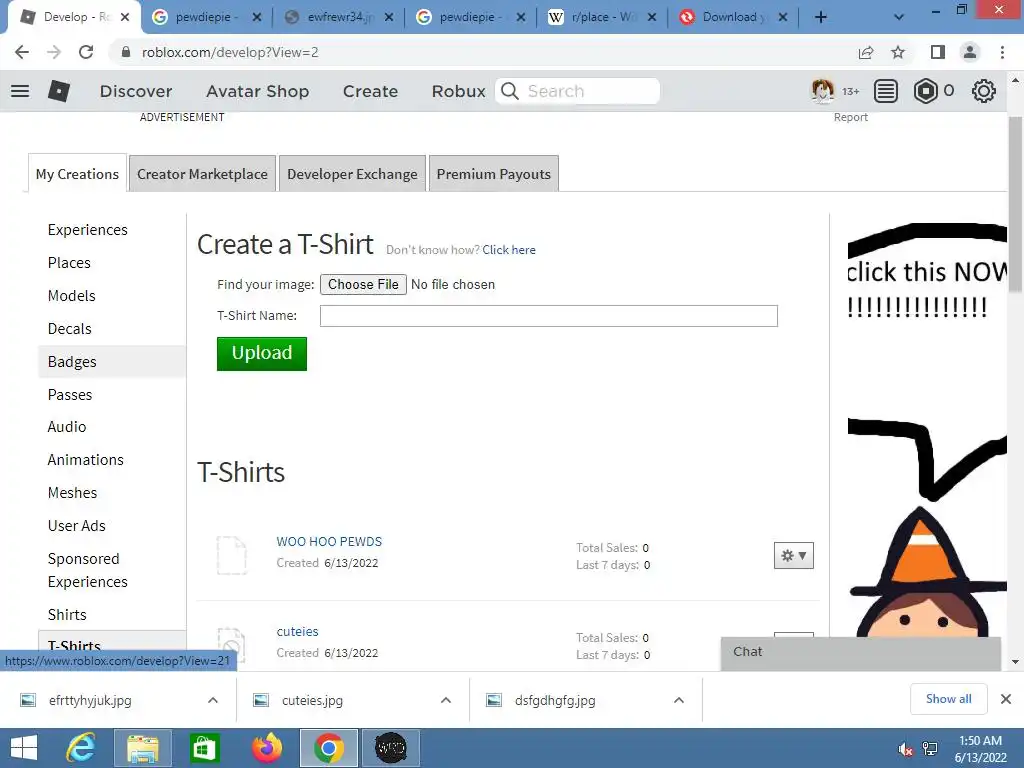The width and height of the screenshot is (1024, 768).
Task: Select Shirts in the sidebar
Action: [x=67, y=615]
